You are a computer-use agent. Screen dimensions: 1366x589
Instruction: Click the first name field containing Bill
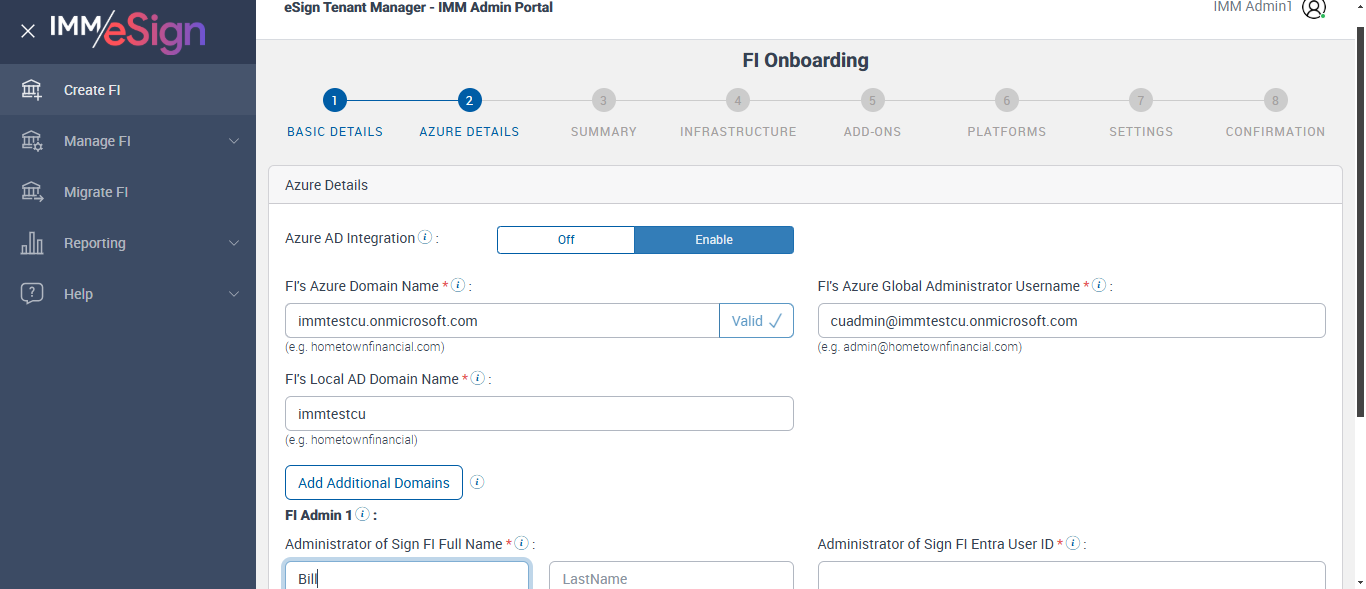407,576
